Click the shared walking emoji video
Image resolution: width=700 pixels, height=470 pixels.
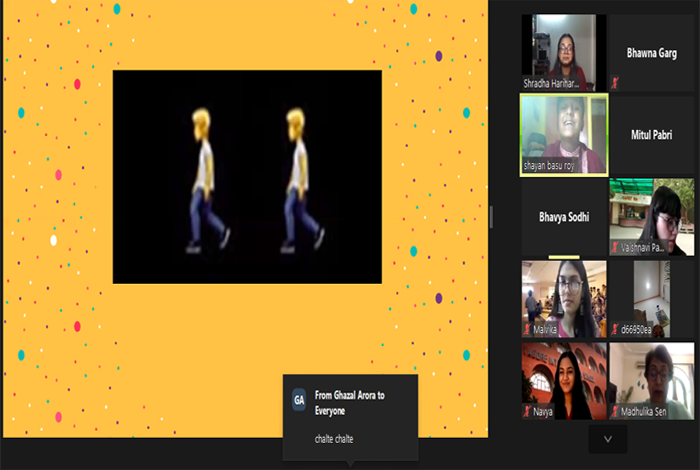point(247,177)
